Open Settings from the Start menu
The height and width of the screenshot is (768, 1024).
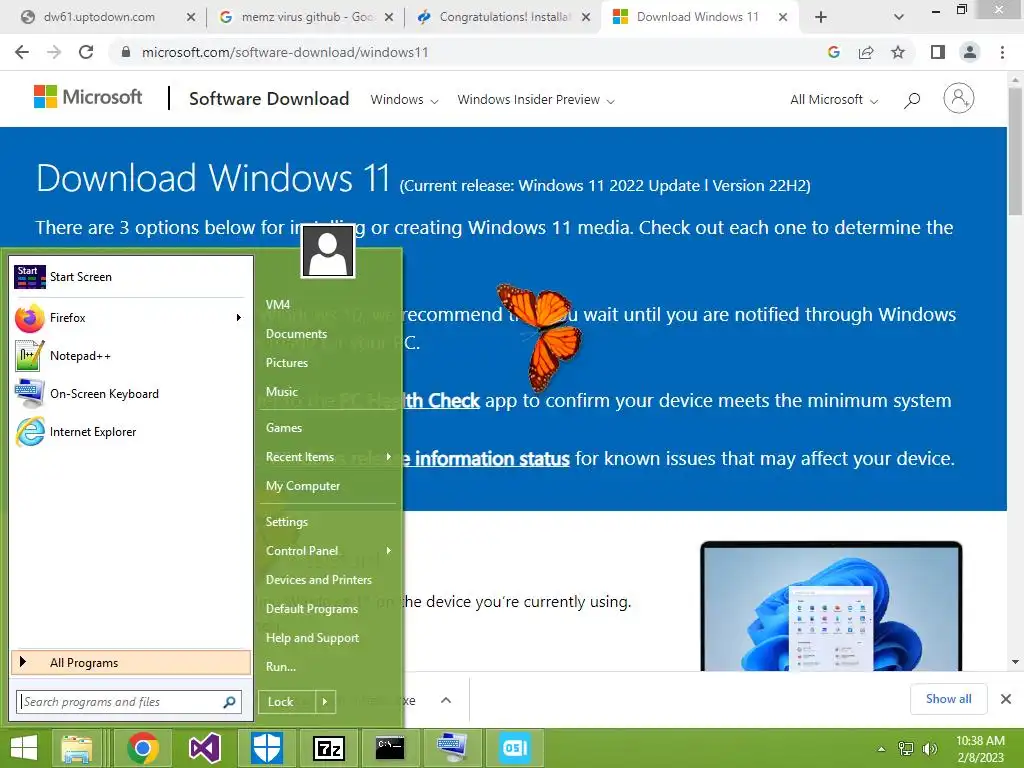click(x=287, y=522)
